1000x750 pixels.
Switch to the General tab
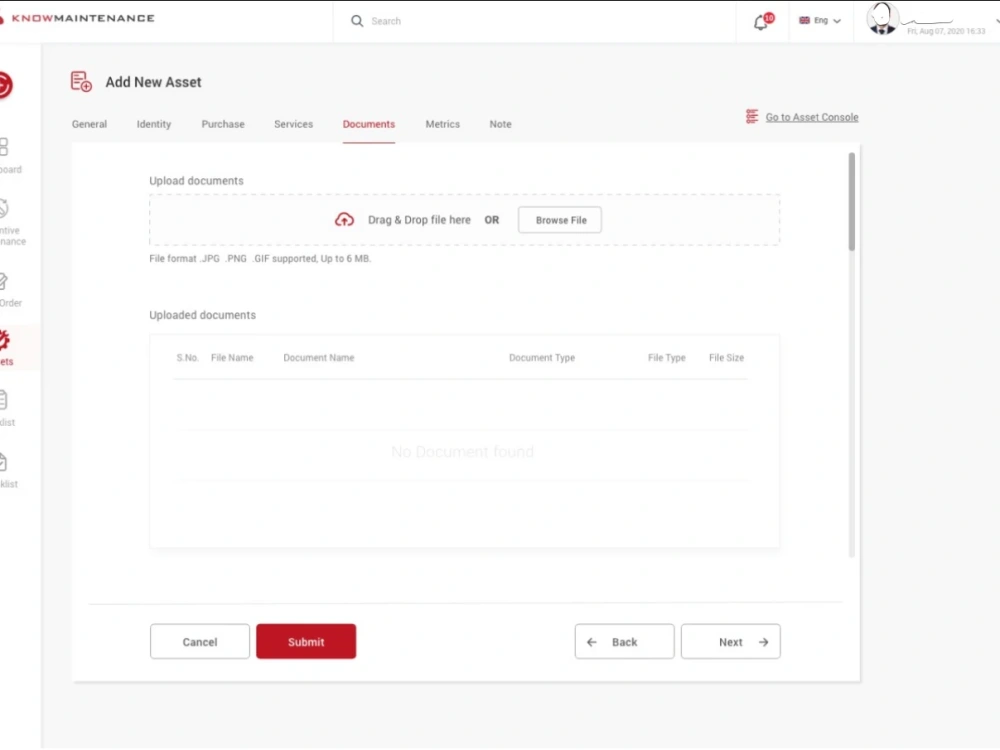(x=89, y=124)
